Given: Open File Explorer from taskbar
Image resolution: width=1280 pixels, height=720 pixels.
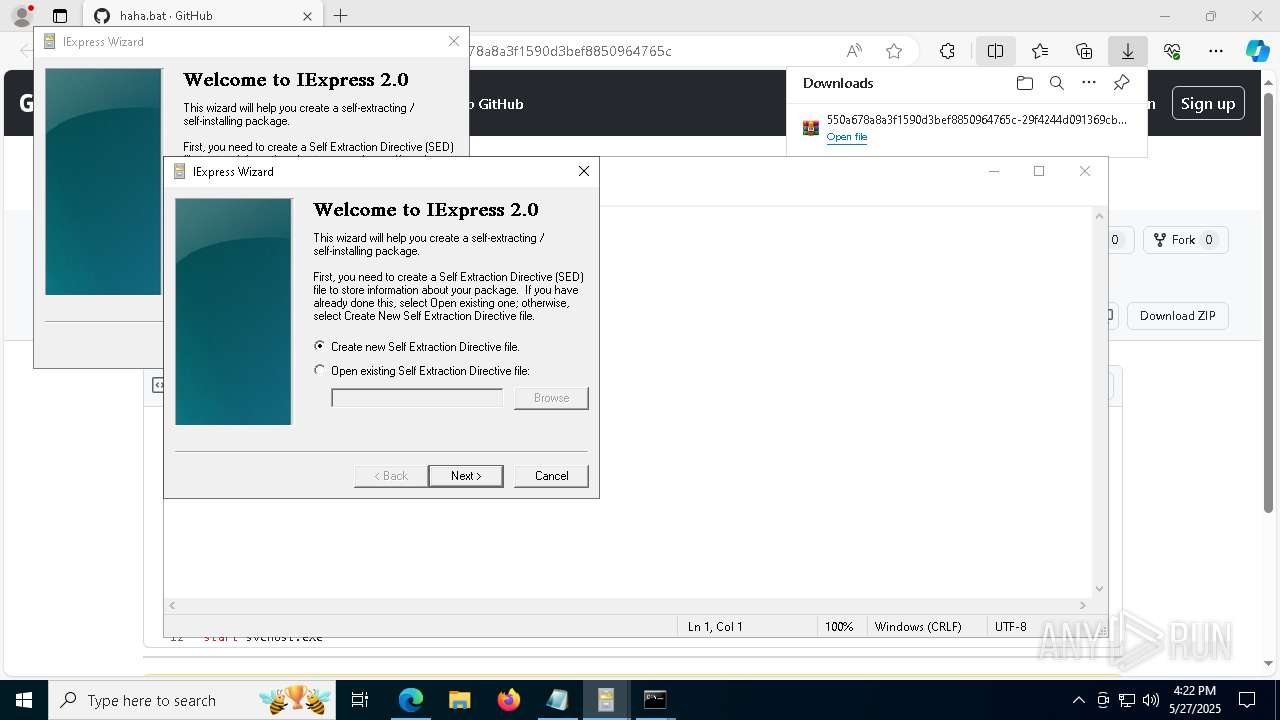Looking at the screenshot, I should (460, 700).
